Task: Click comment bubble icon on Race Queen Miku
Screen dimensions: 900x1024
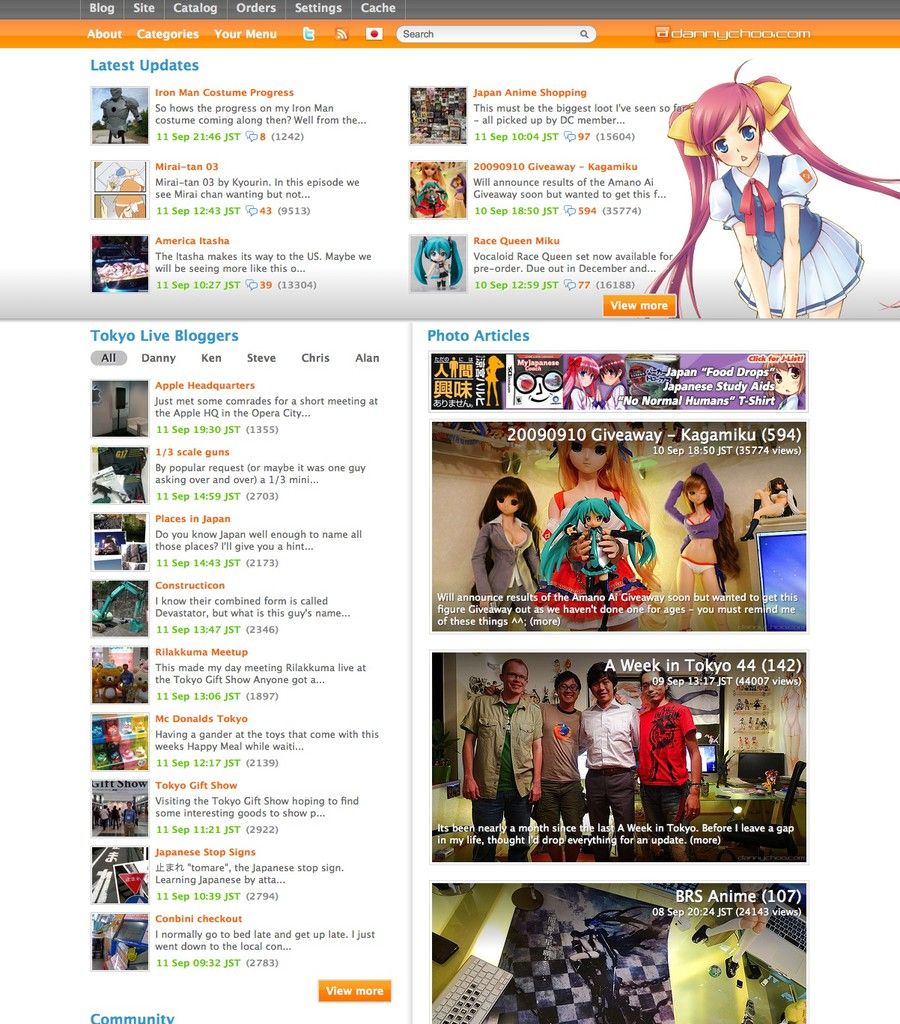Action: point(570,285)
